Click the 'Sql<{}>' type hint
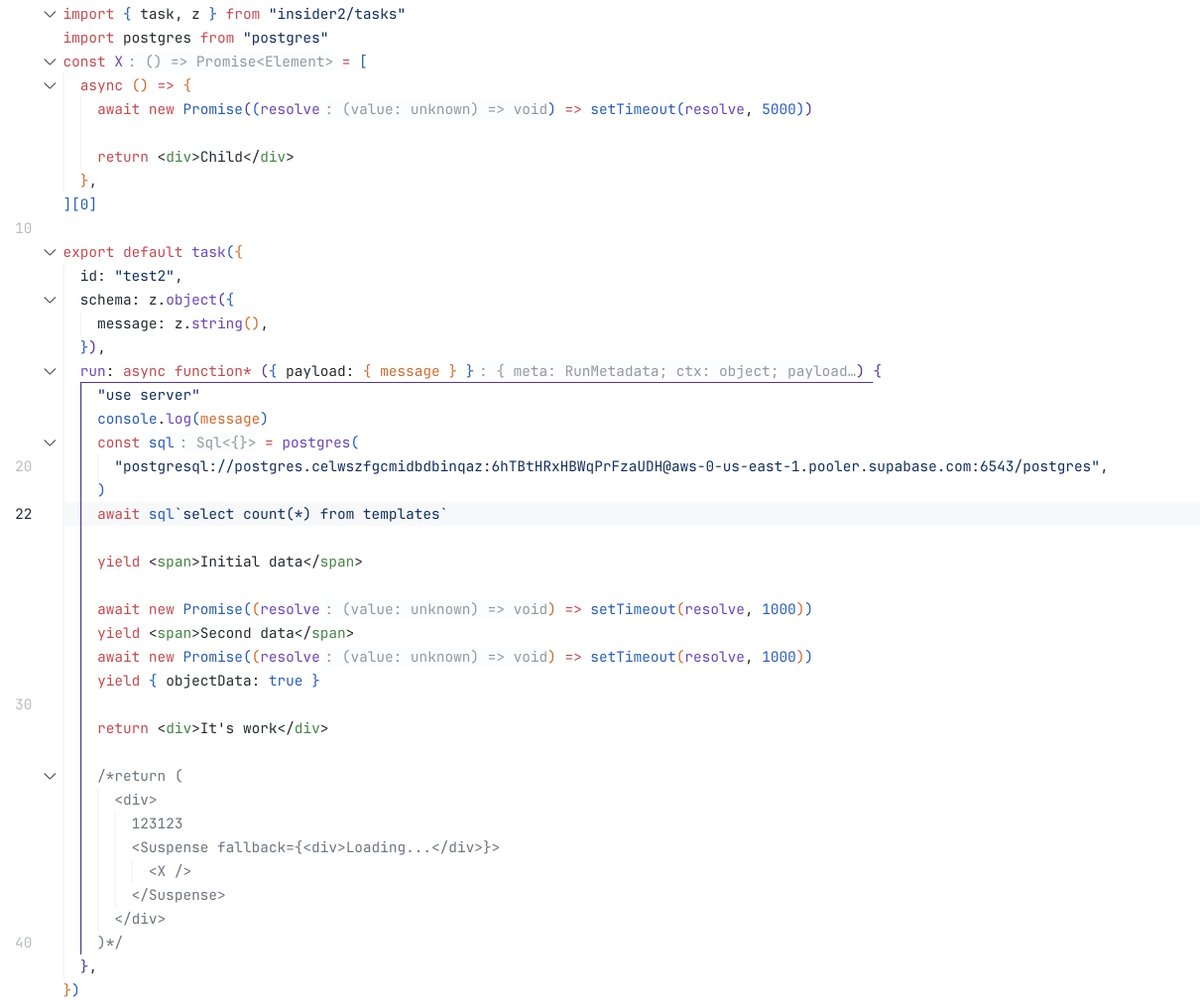 click(x=226, y=443)
